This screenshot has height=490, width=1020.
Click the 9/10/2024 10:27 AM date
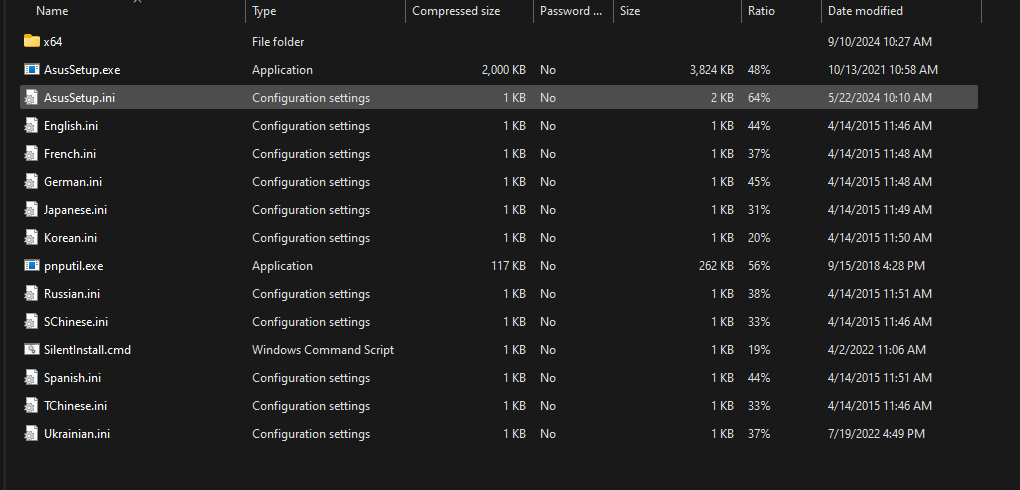[879, 42]
